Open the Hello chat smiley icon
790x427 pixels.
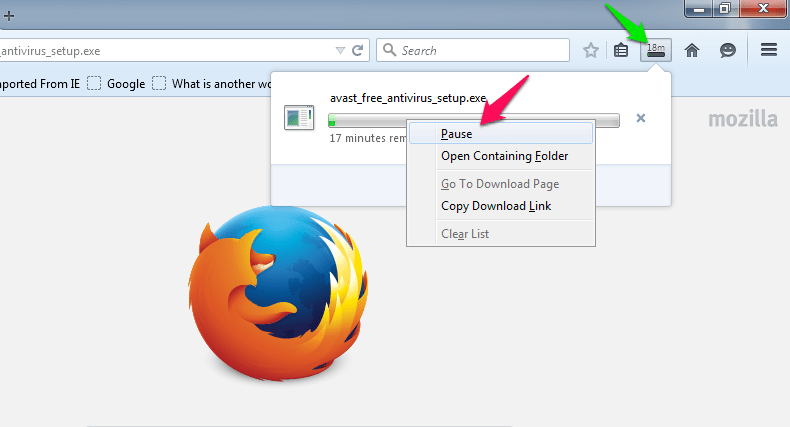pyautogui.click(x=728, y=50)
